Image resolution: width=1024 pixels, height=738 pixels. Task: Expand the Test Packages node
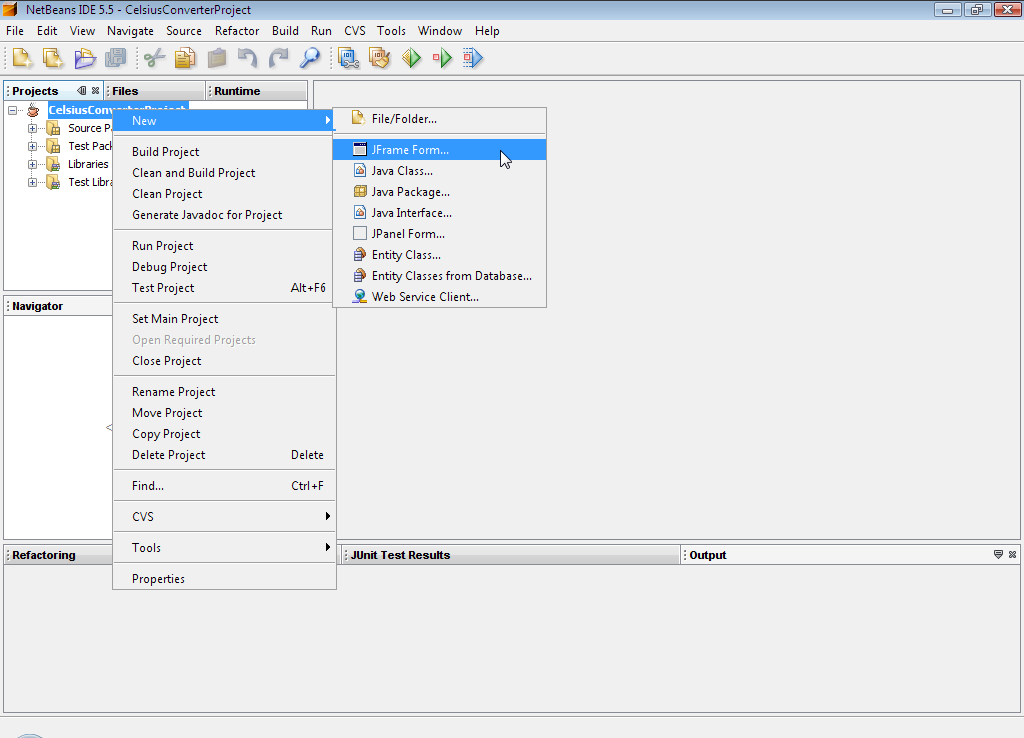click(31, 145)
